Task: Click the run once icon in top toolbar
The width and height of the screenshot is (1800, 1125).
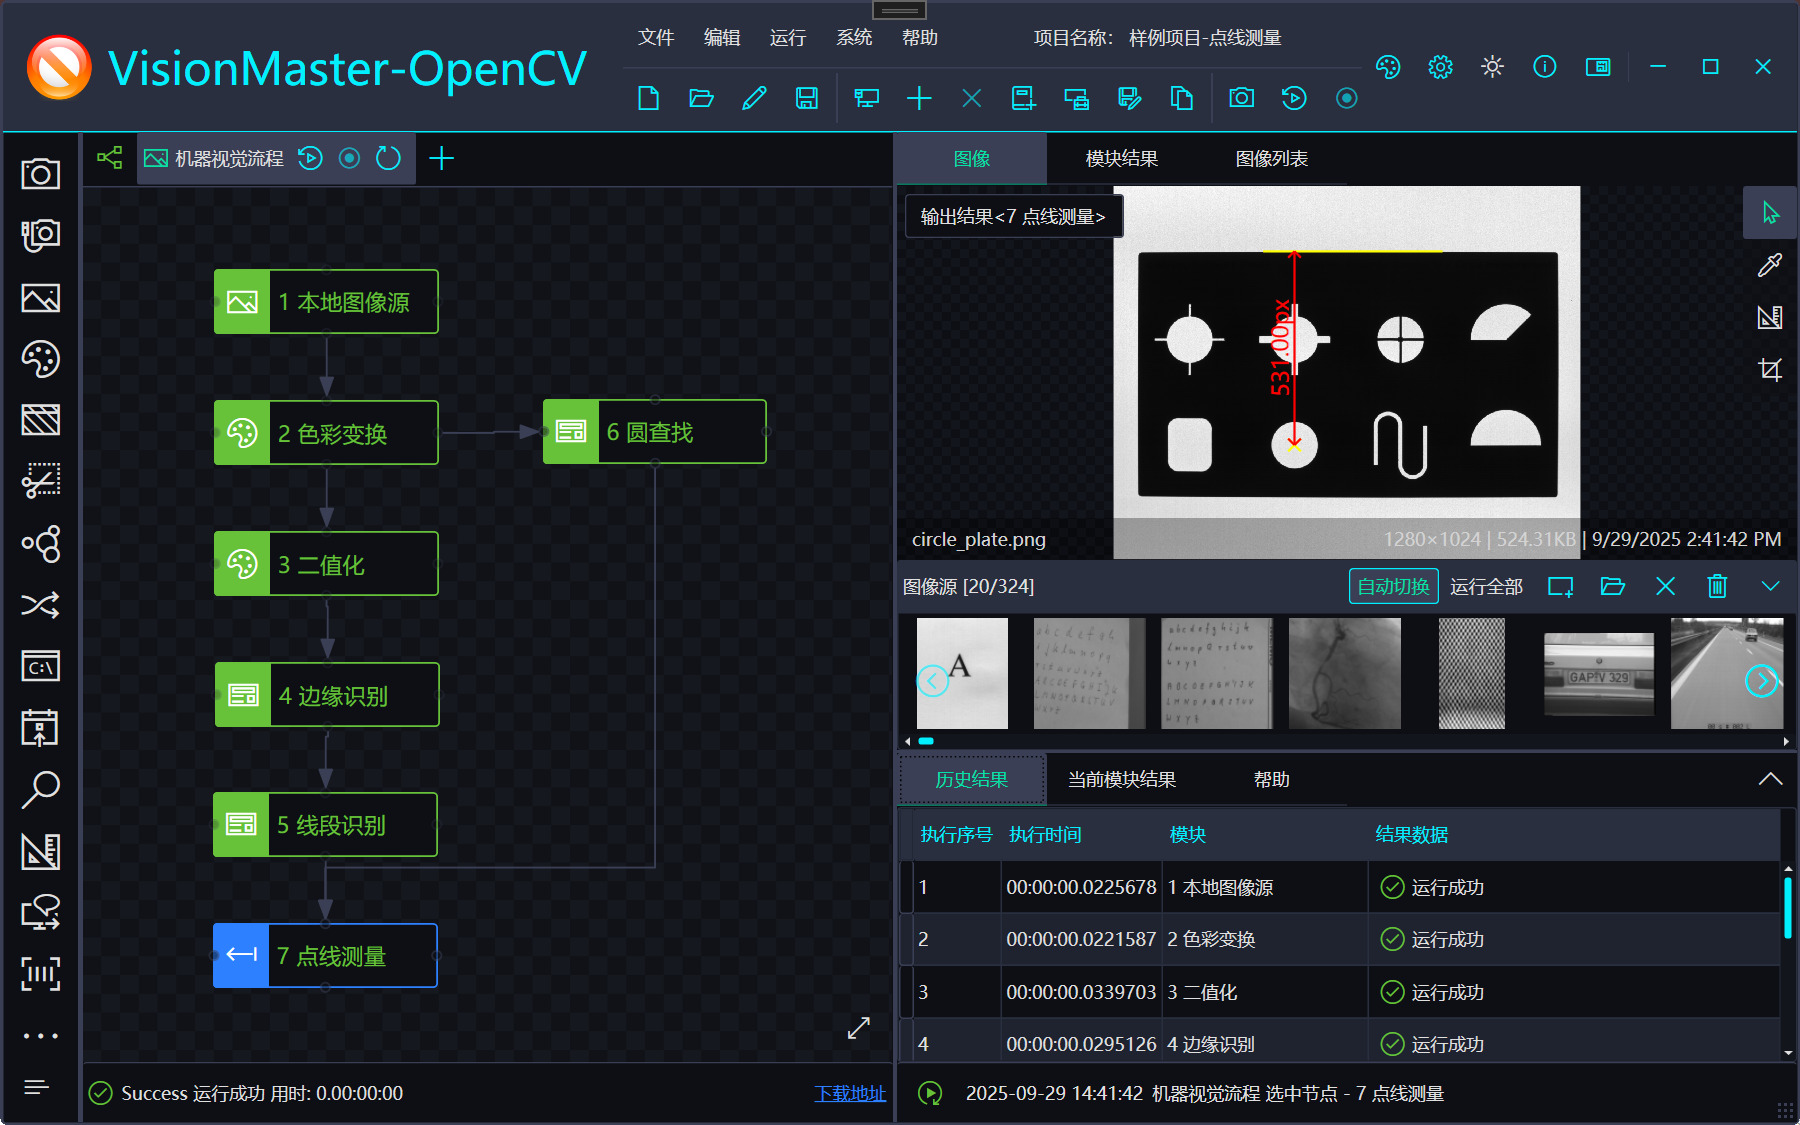Action: point(1294,98)
